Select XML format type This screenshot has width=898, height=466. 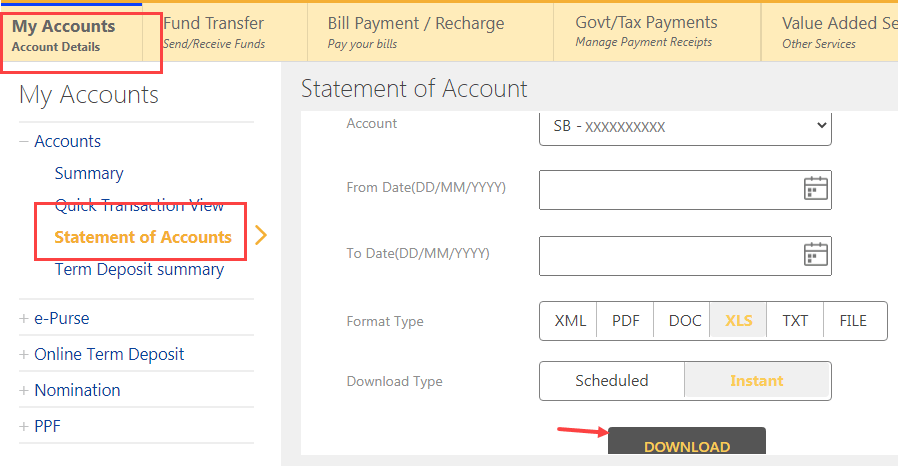click(569, 321)
